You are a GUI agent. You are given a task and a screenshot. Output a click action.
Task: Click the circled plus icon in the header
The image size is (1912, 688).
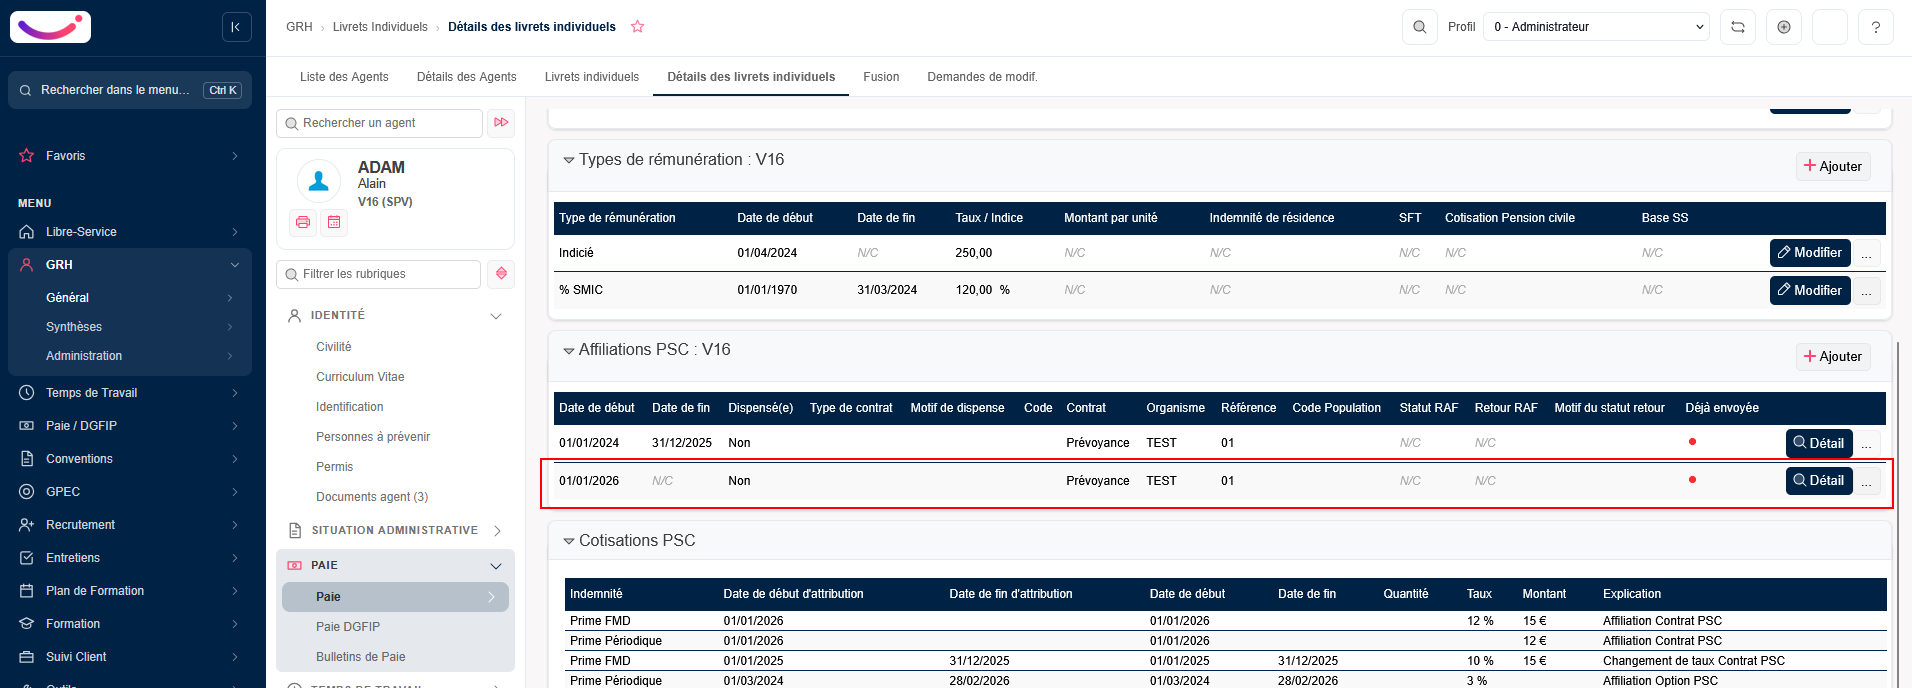click(1784, 27)
